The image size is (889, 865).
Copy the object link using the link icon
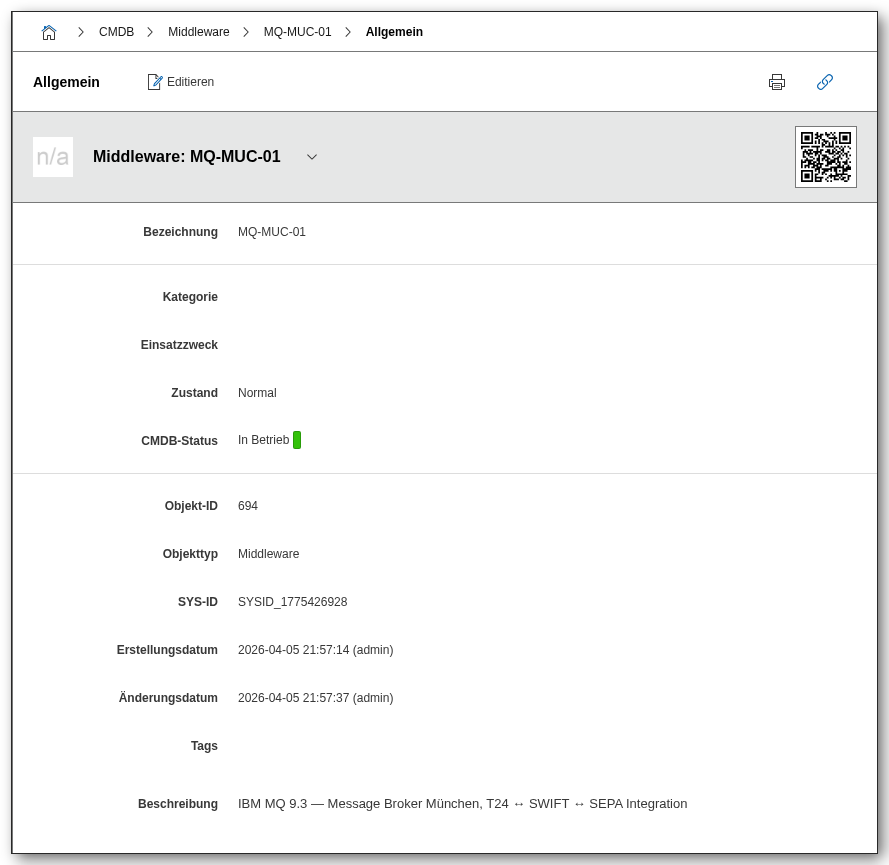[825, 82]
